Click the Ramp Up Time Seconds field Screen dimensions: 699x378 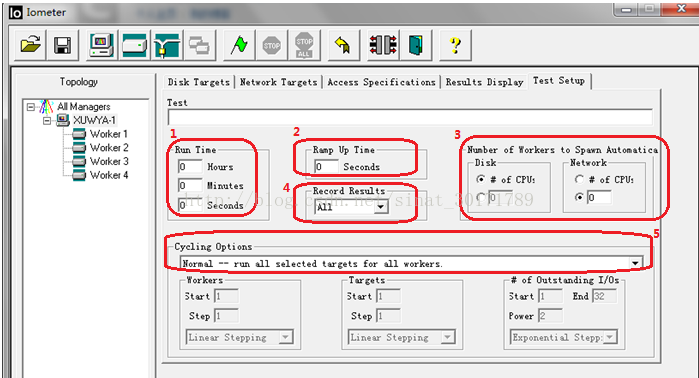tap(326, 167)
